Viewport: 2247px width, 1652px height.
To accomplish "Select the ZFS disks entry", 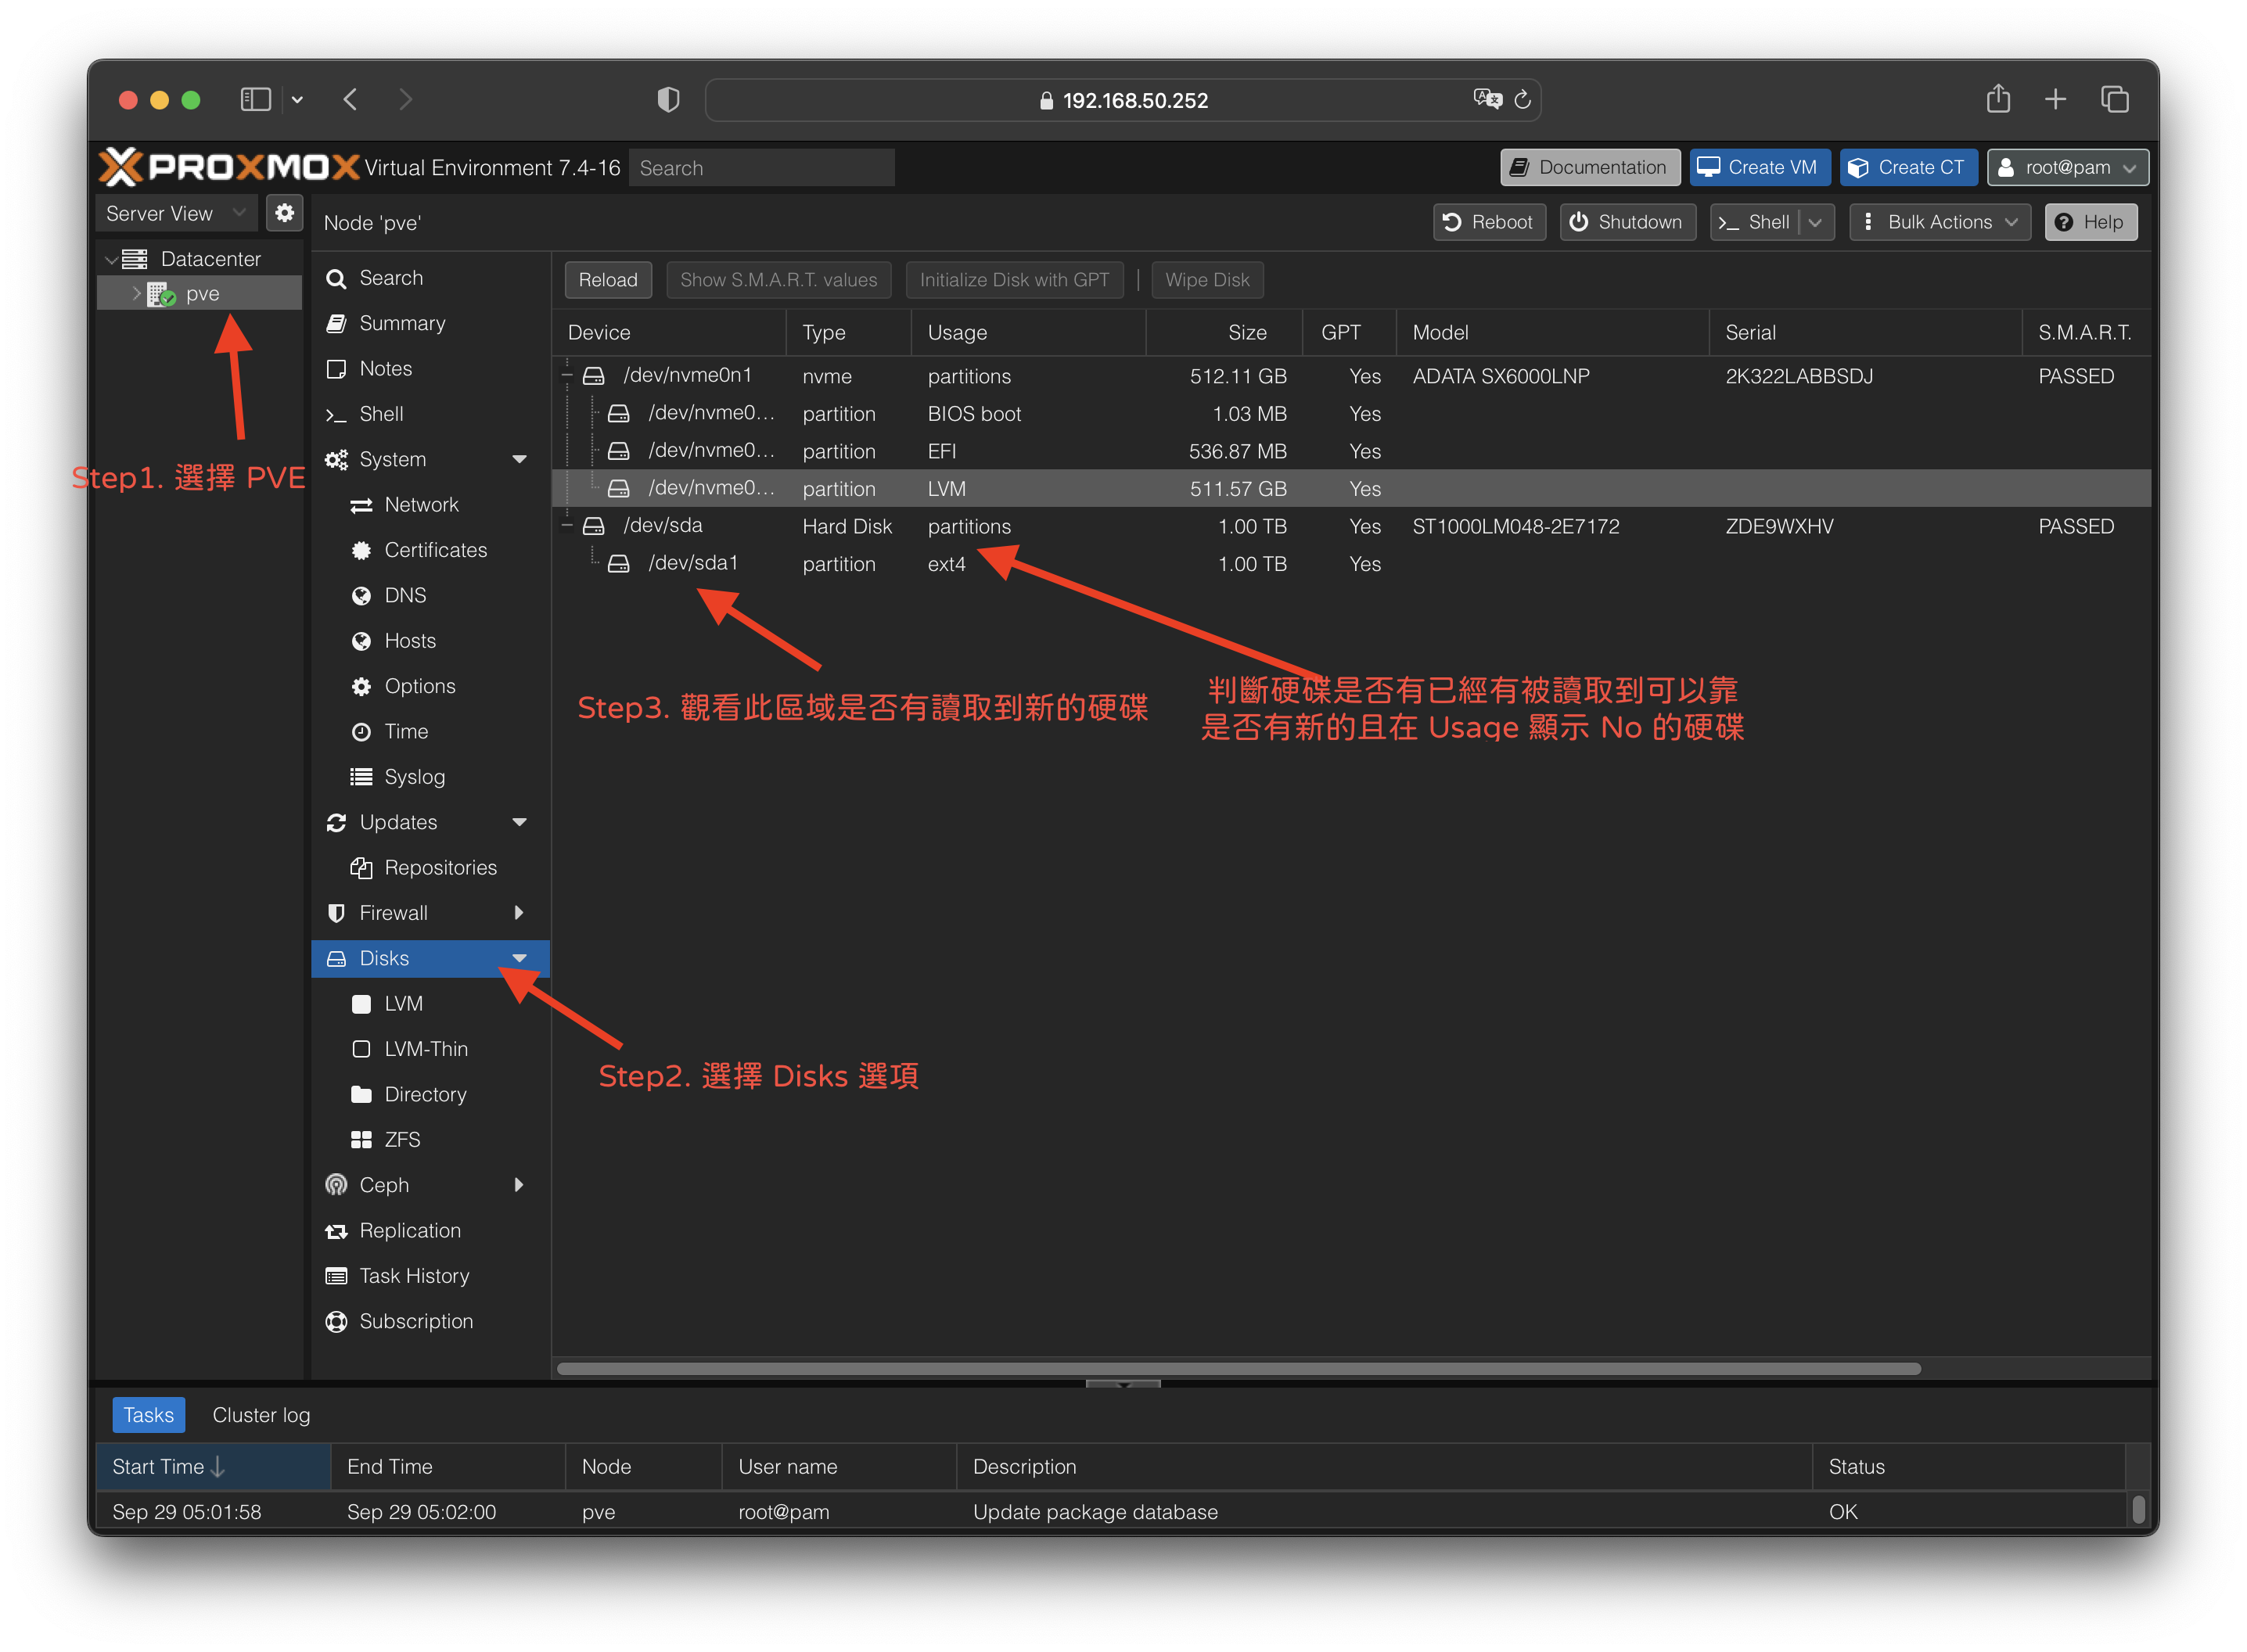I will [x=401, y=1140].
